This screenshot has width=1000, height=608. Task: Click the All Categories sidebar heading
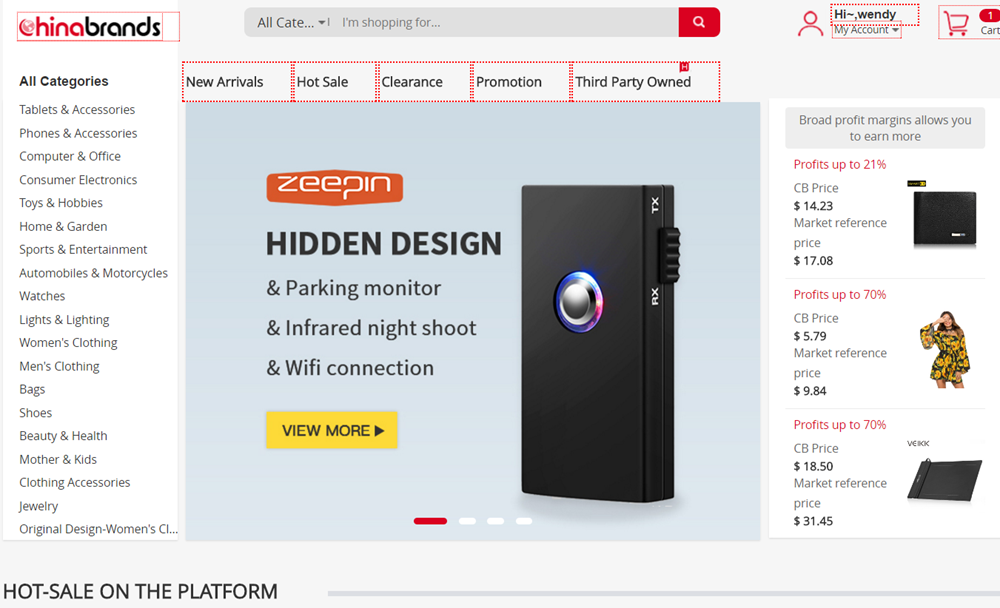pos(64,81)
